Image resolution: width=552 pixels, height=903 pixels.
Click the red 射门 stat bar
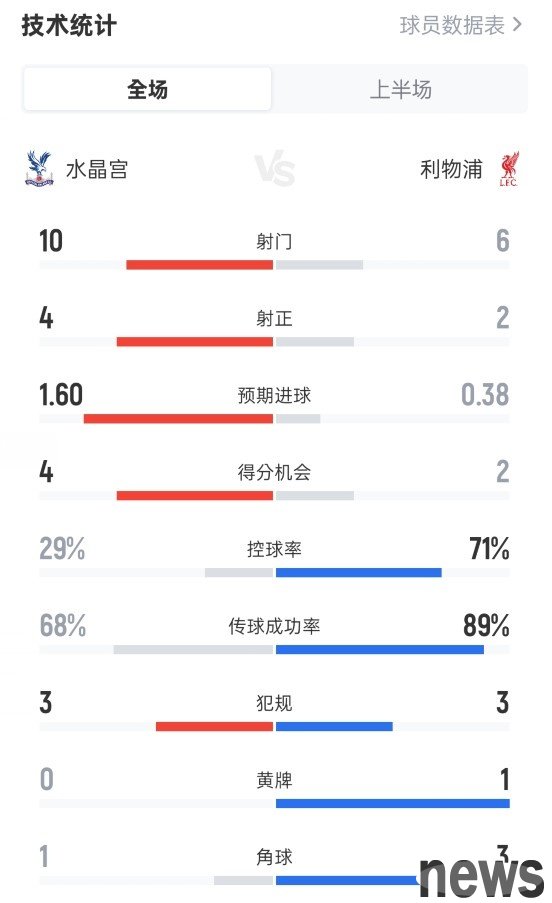tap(199, 265)
